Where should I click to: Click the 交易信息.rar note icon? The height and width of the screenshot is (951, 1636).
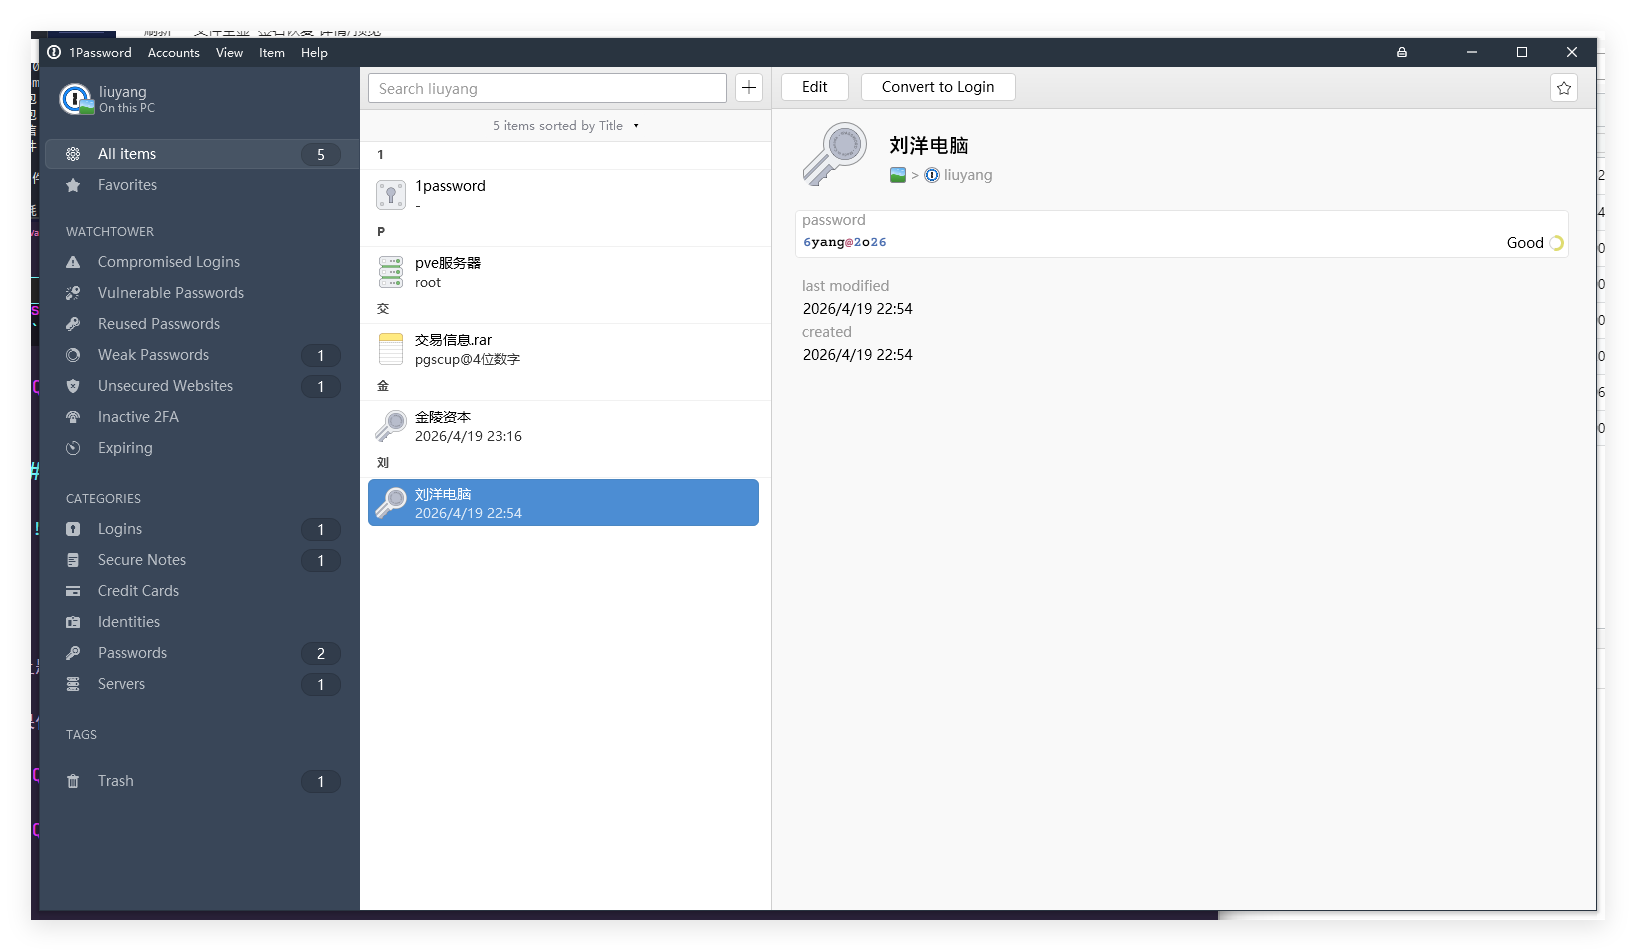tap(391, 349)
